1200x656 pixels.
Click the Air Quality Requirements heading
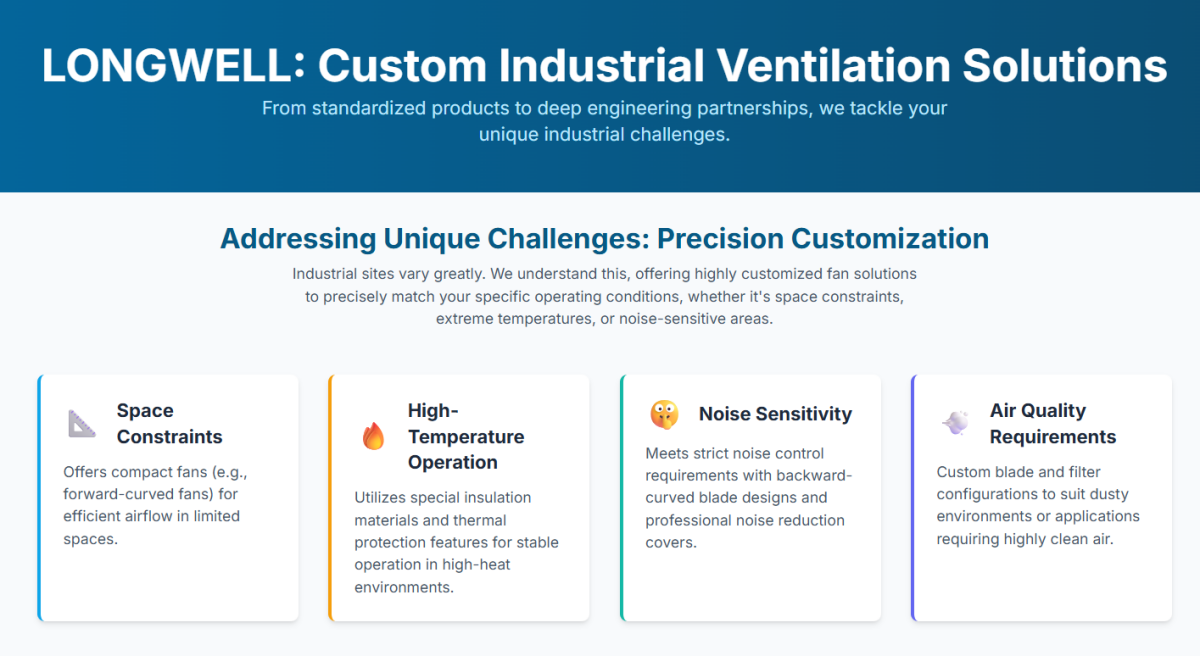coord(1052,424)
